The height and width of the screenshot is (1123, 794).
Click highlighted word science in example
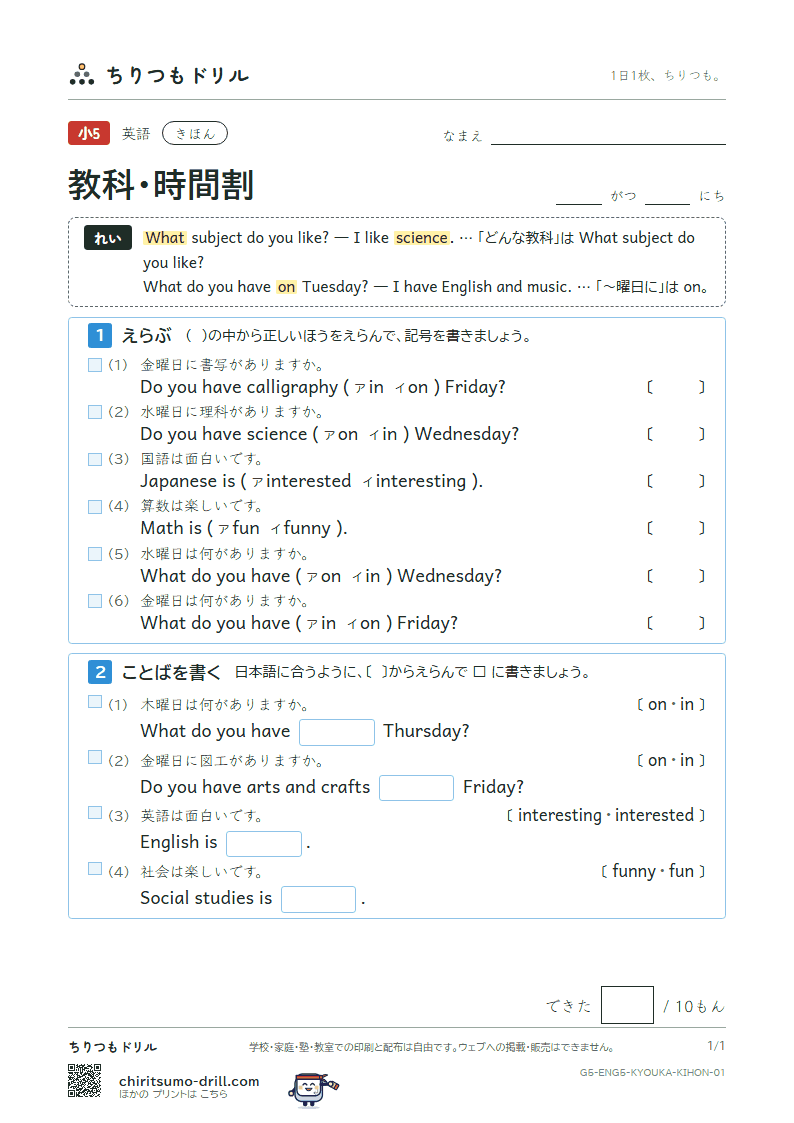422,238
